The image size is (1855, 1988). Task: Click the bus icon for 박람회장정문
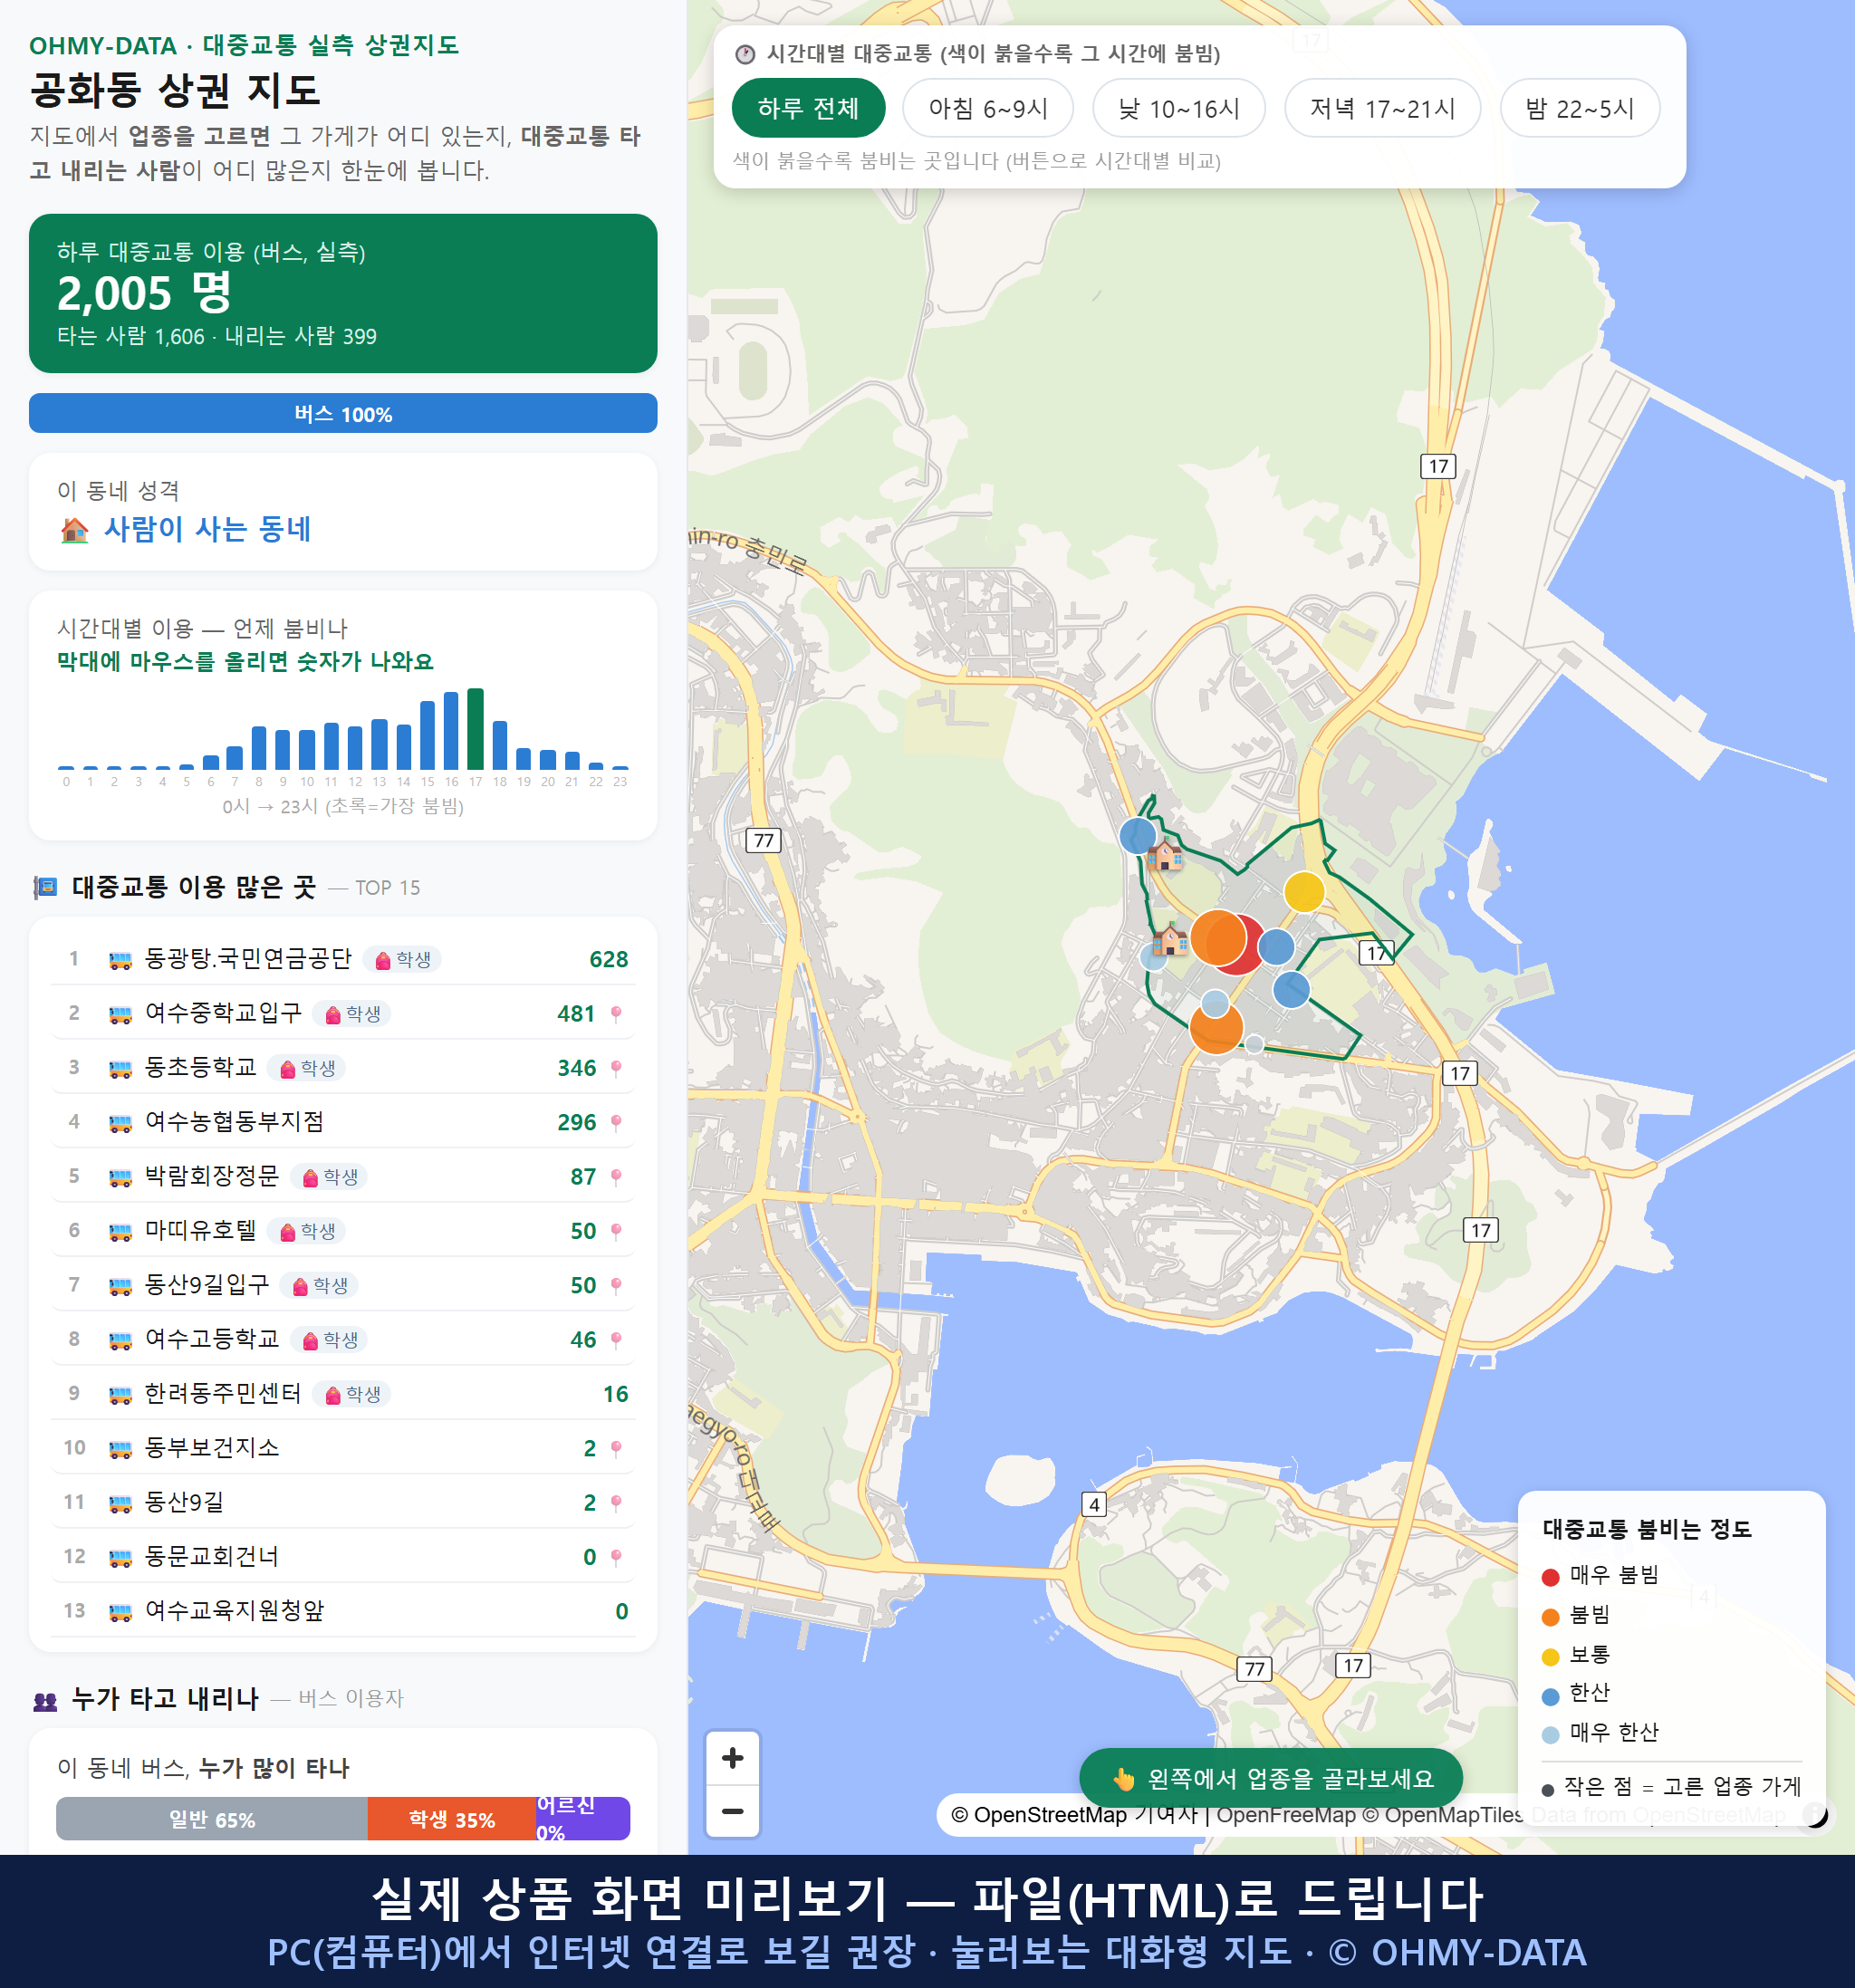(x=120, y=1177)
